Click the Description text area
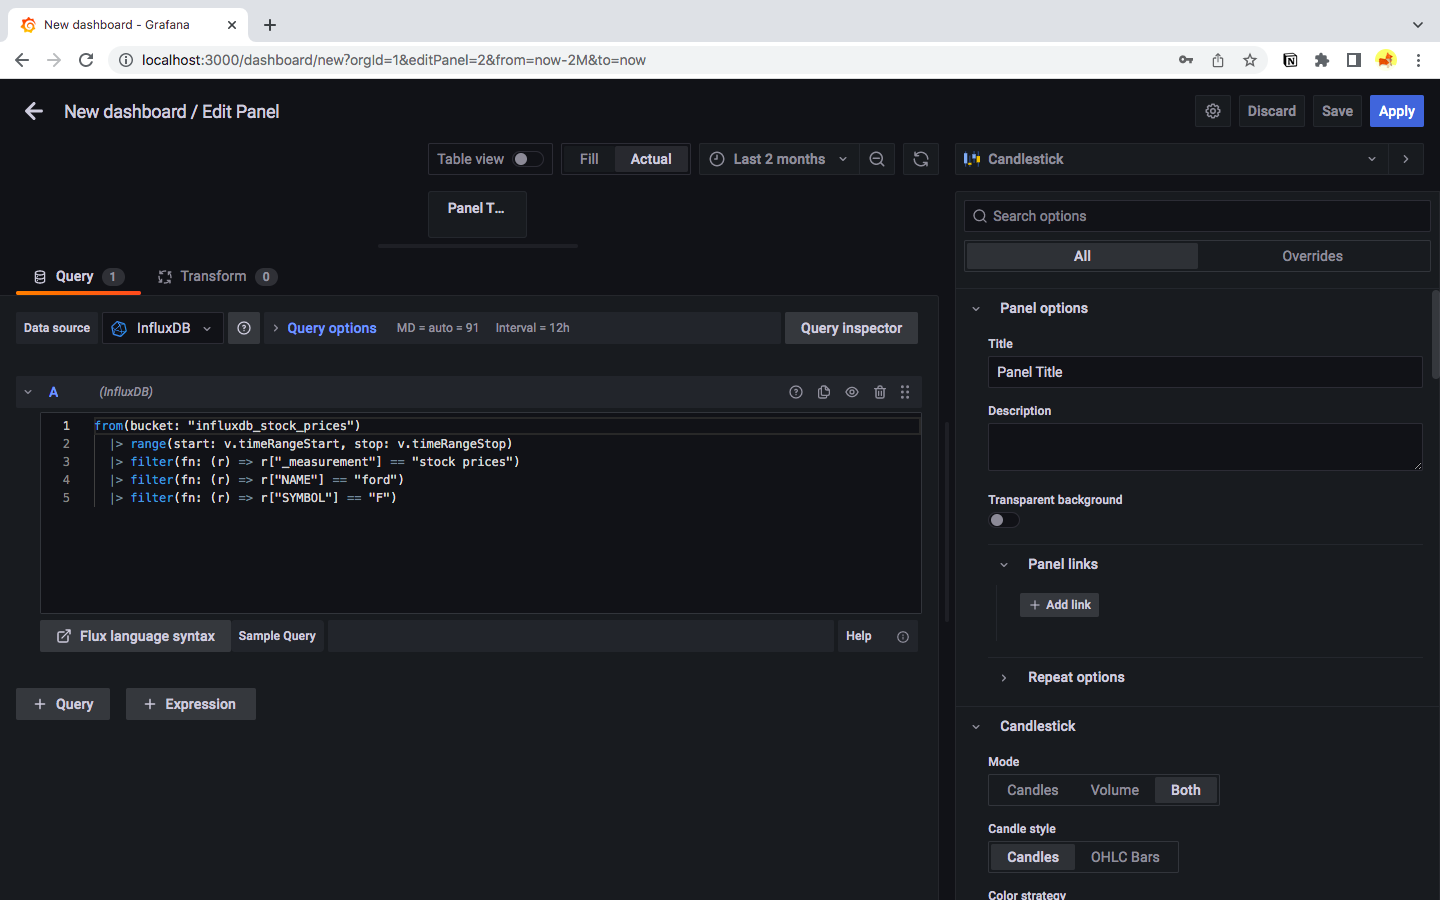 [x=1205, y=447]
